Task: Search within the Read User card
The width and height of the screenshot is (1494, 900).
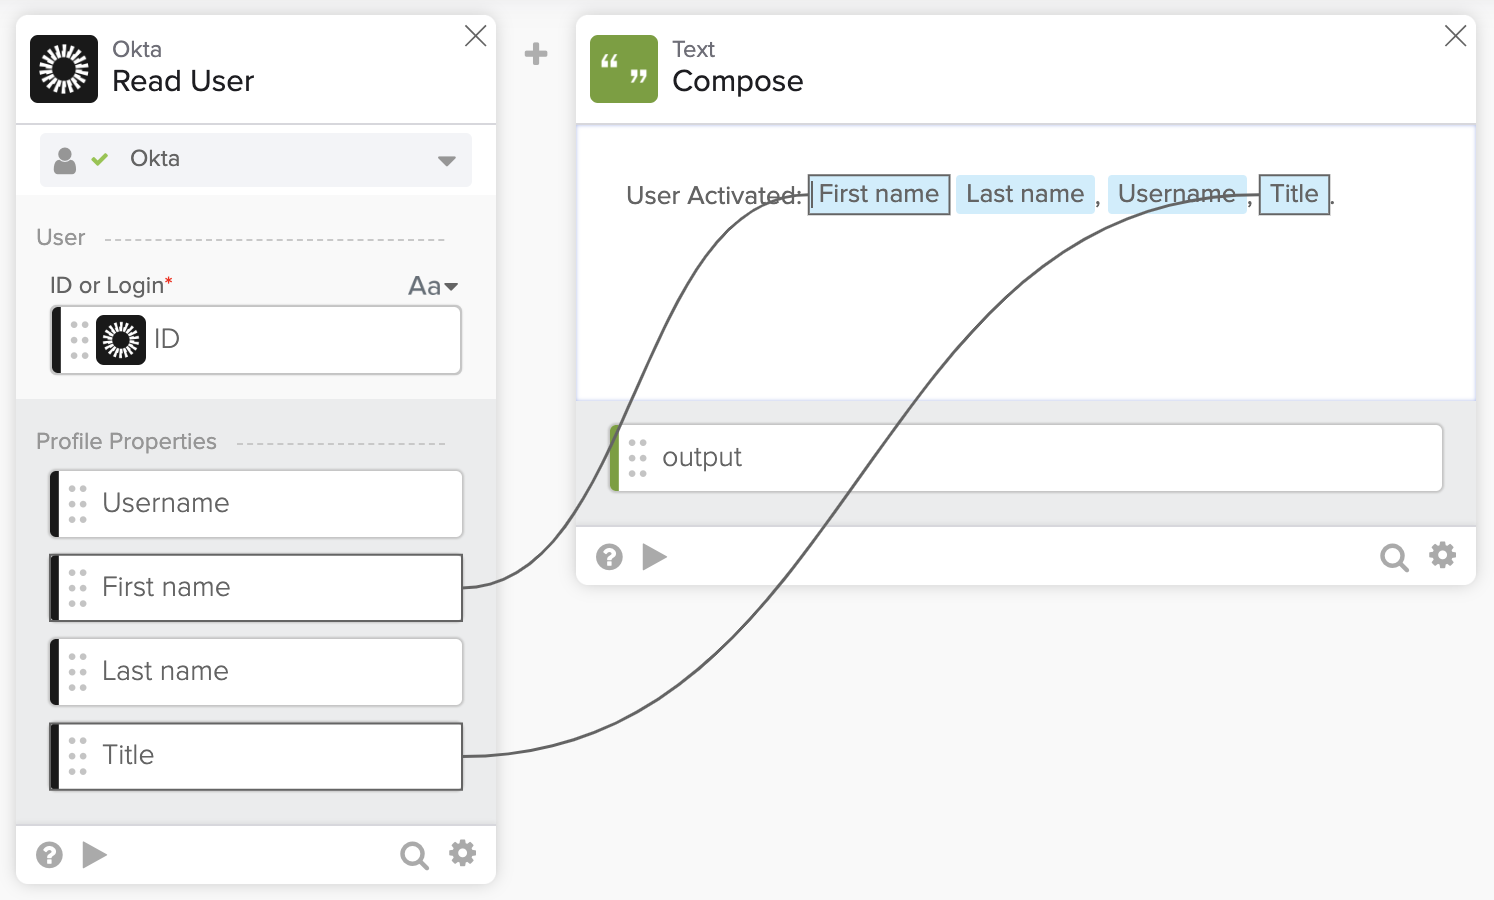Action: tap(414, 855)
